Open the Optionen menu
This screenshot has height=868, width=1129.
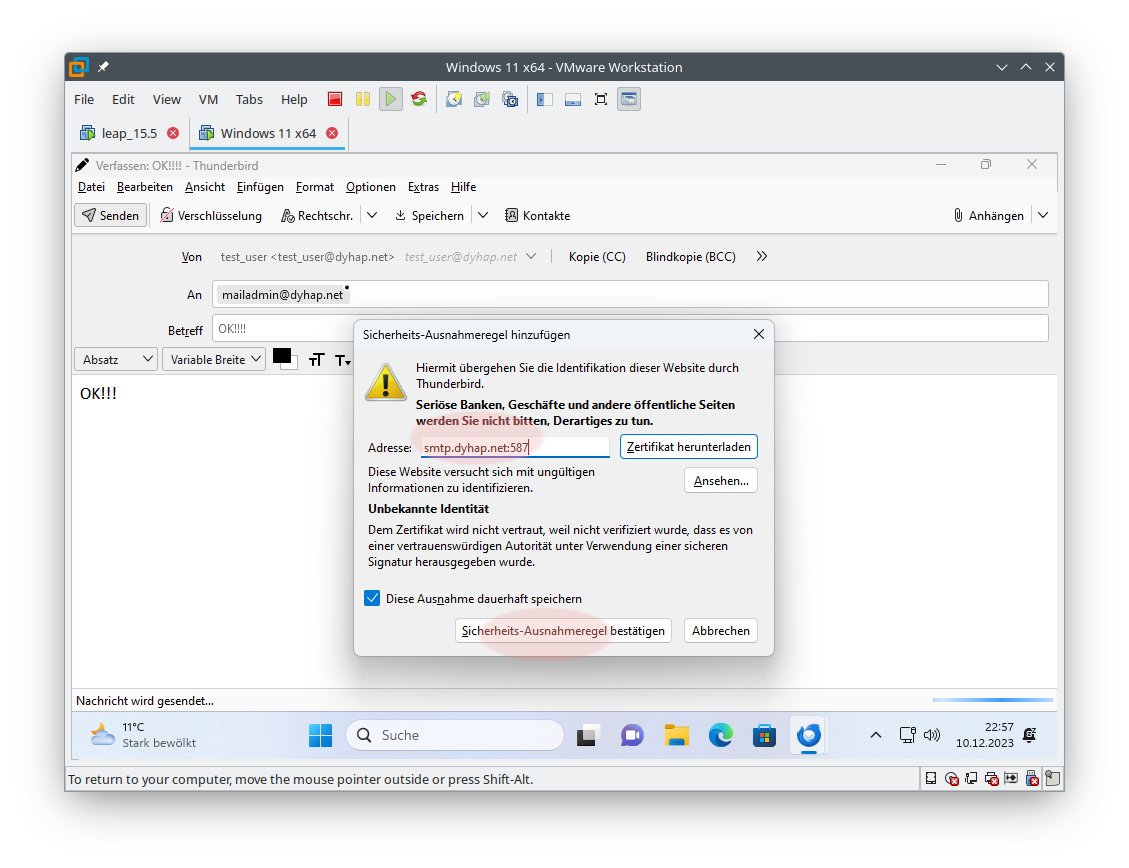click(x=371, y=186)
